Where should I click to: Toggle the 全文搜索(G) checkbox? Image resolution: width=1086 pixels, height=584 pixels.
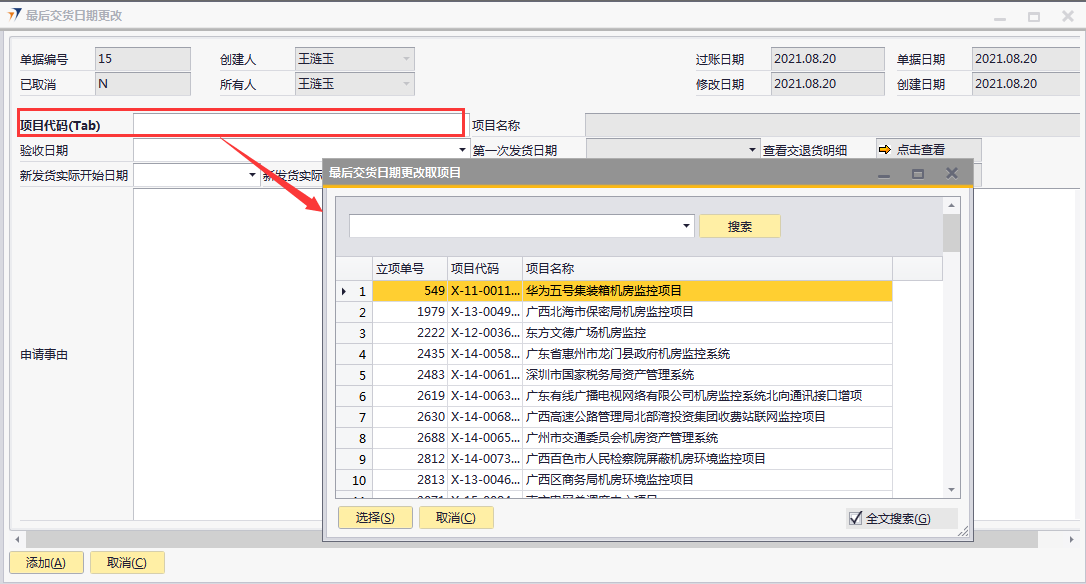[x=855, y=518]
